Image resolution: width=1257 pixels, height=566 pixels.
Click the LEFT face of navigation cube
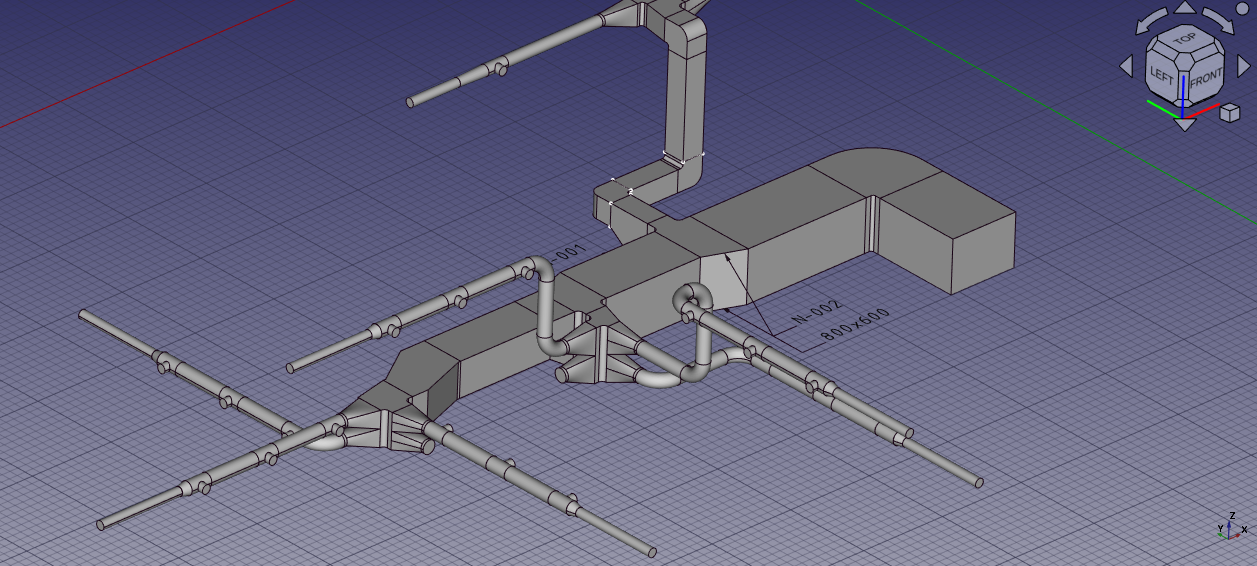click(x=1162, y=74)
